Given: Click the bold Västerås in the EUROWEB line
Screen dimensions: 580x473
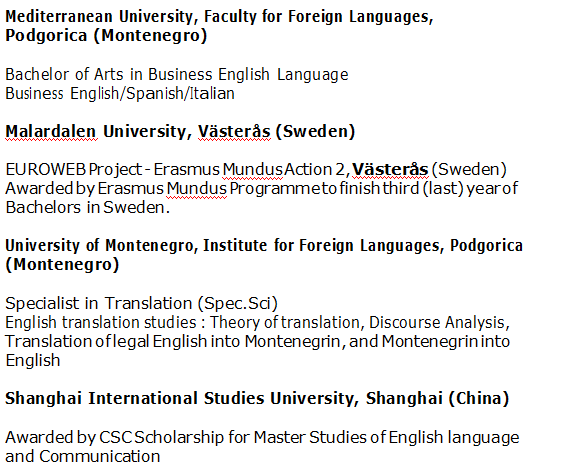Looking at the screenshot, I should (390, 170).
